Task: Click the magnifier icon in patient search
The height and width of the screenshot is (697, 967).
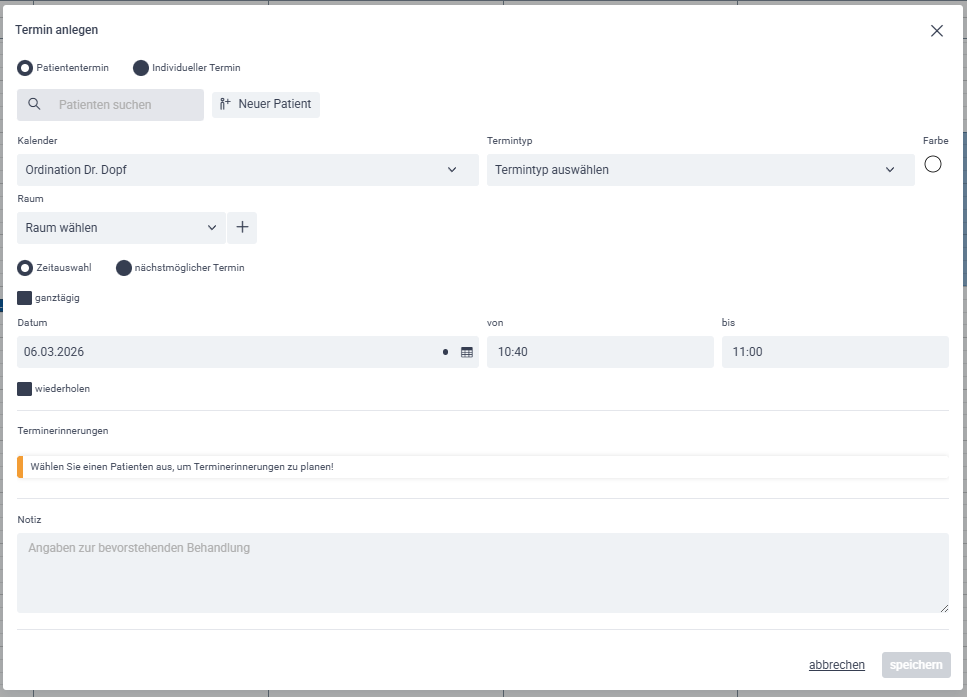Action: tap(34, 105)
